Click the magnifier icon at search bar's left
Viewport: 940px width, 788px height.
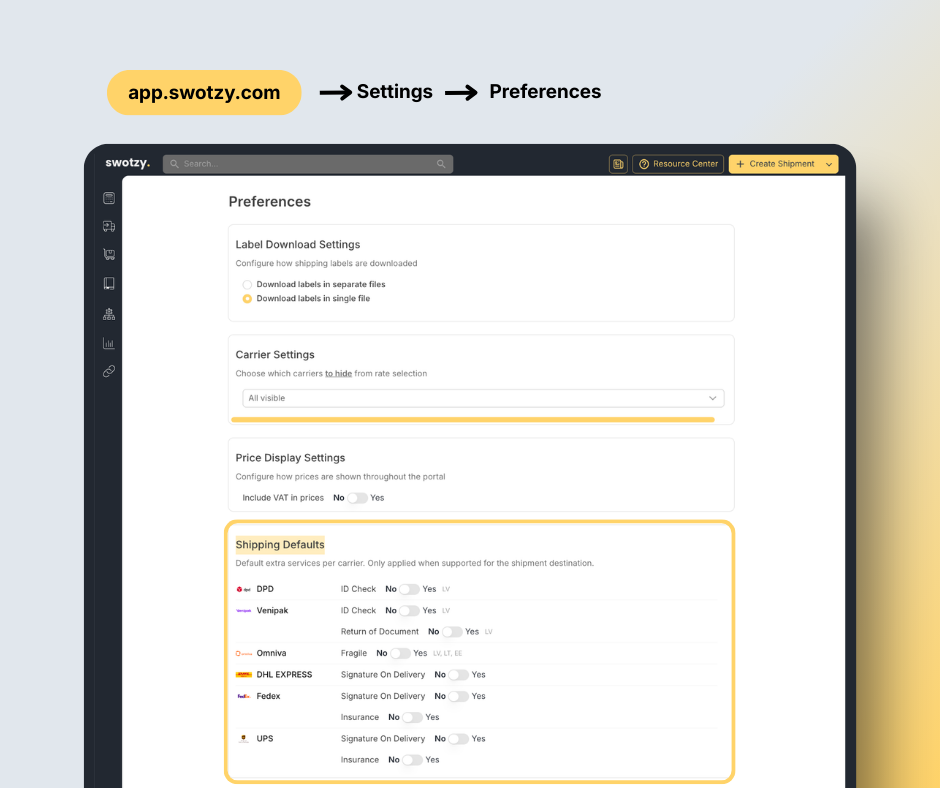click(174, 164)
